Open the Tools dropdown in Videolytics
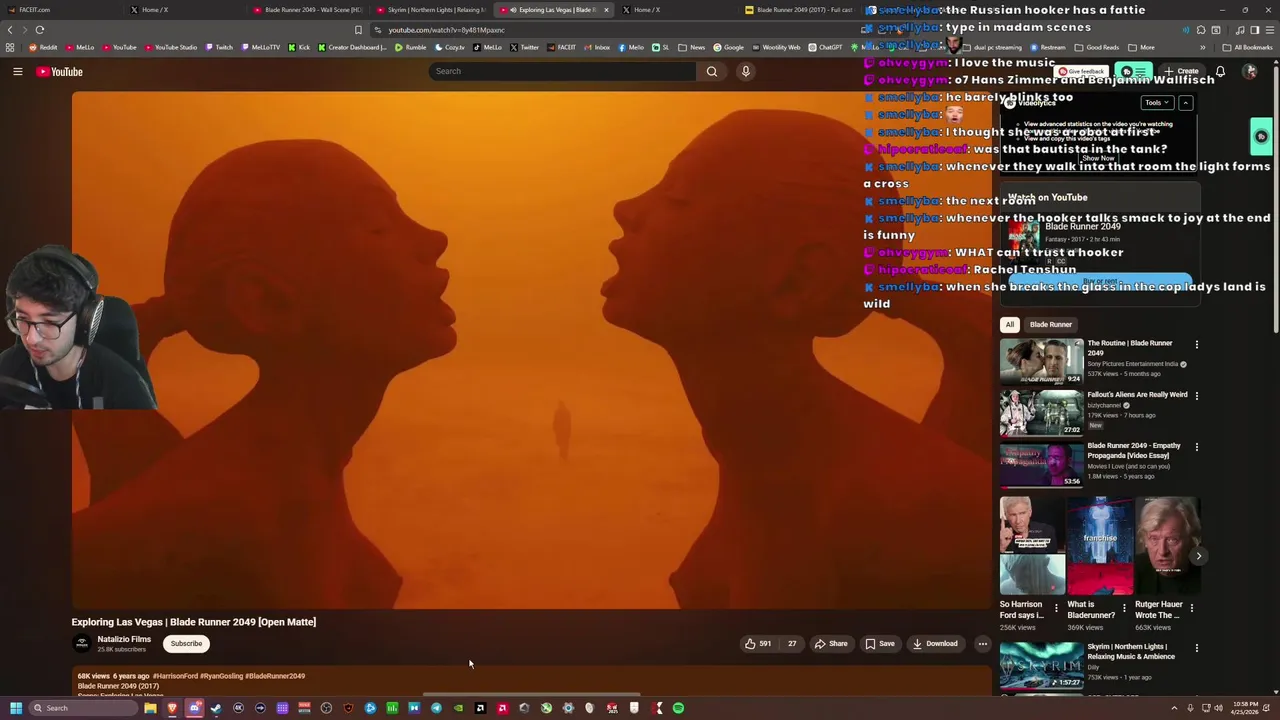The width and height of the screenshot is (1280, 720). [x=1157, y=102]
